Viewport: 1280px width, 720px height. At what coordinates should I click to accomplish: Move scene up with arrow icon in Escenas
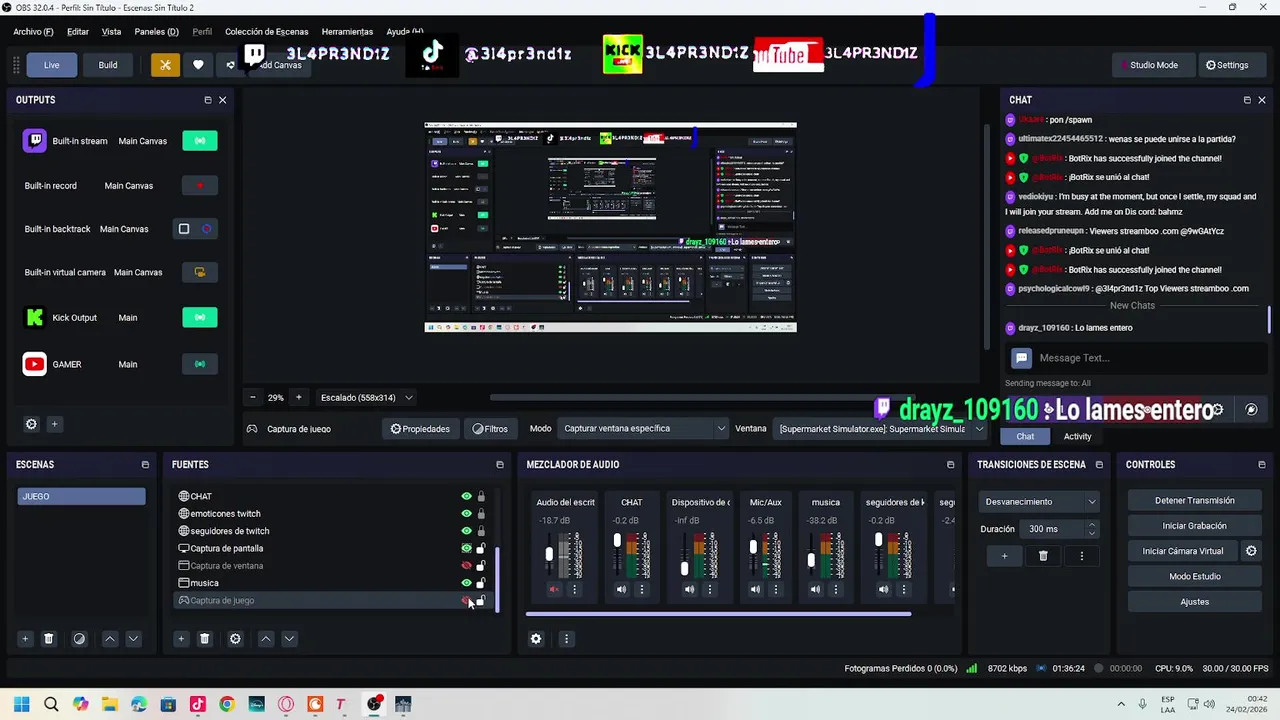(110, 639)
